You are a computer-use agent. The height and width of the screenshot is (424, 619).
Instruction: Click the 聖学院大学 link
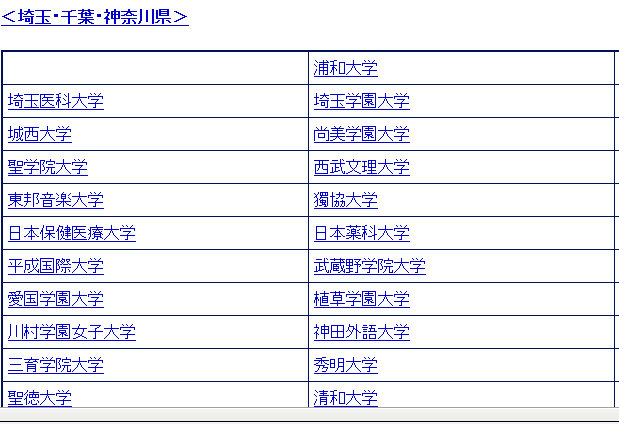click(48, 167)
